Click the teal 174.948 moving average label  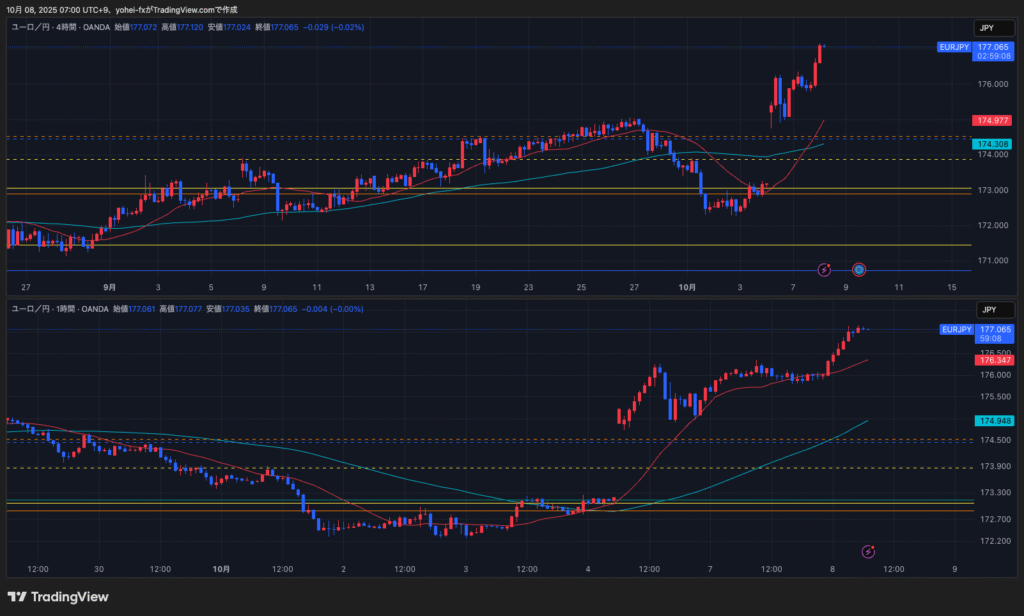[993, 421]
